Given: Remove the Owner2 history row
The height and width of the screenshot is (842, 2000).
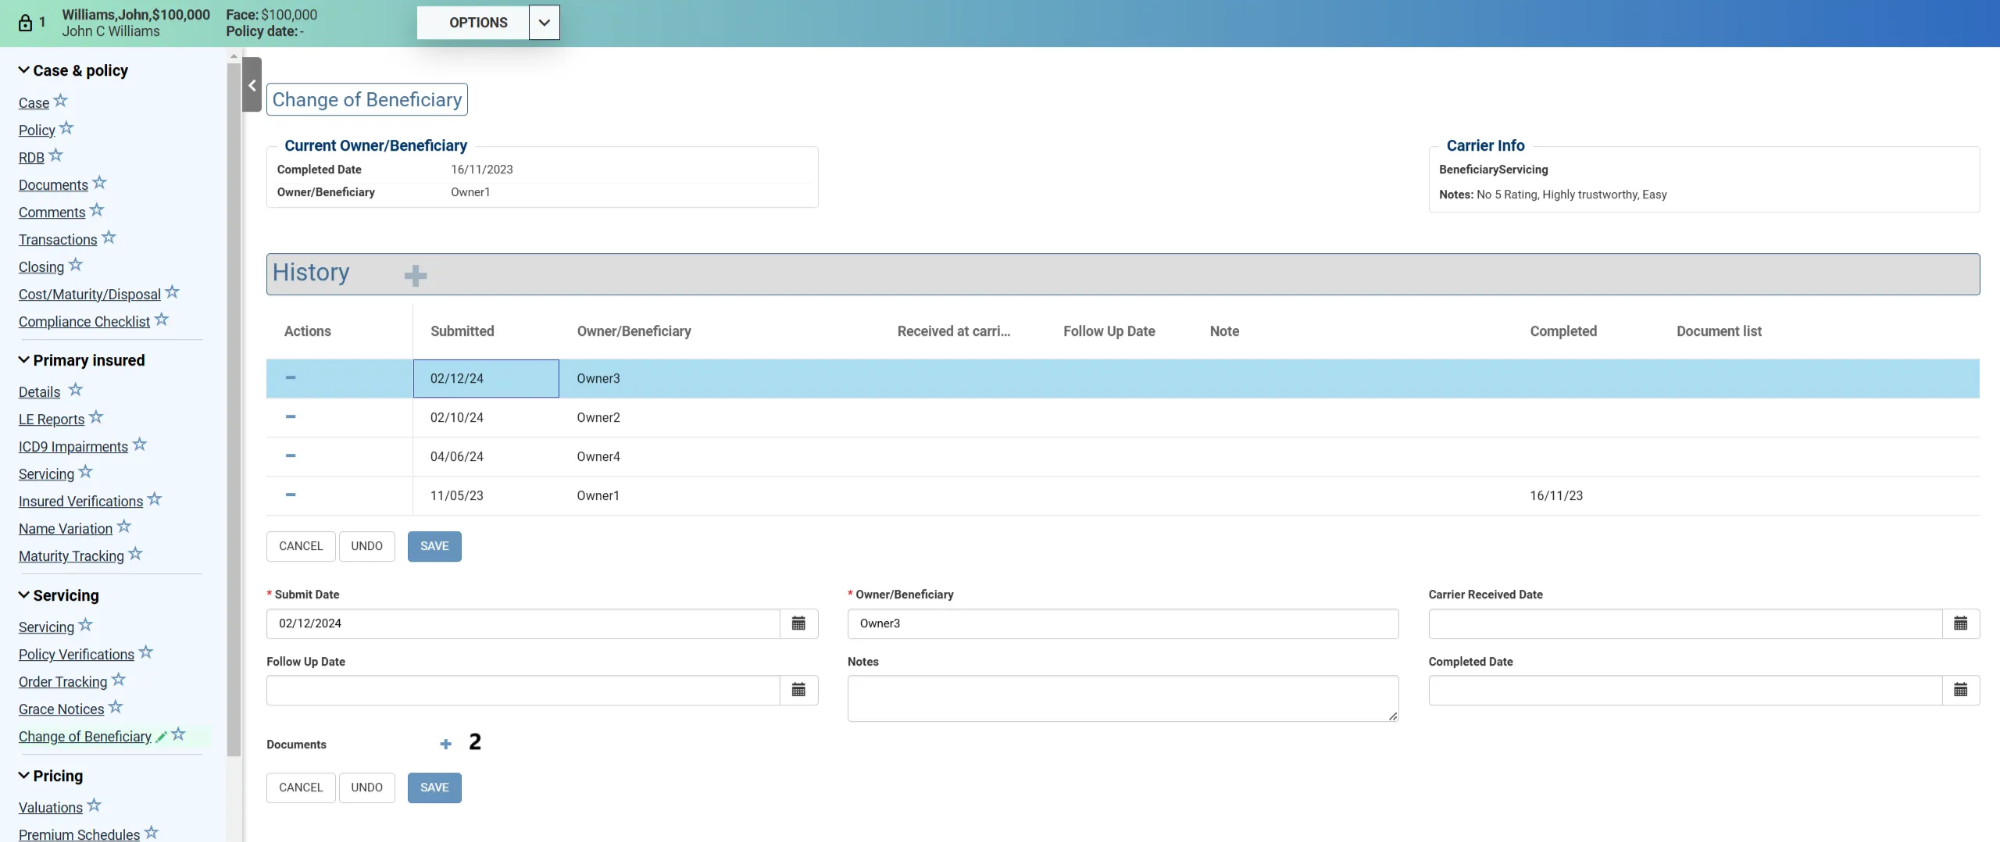Looking at the screenshot, I should coord(291,417).
